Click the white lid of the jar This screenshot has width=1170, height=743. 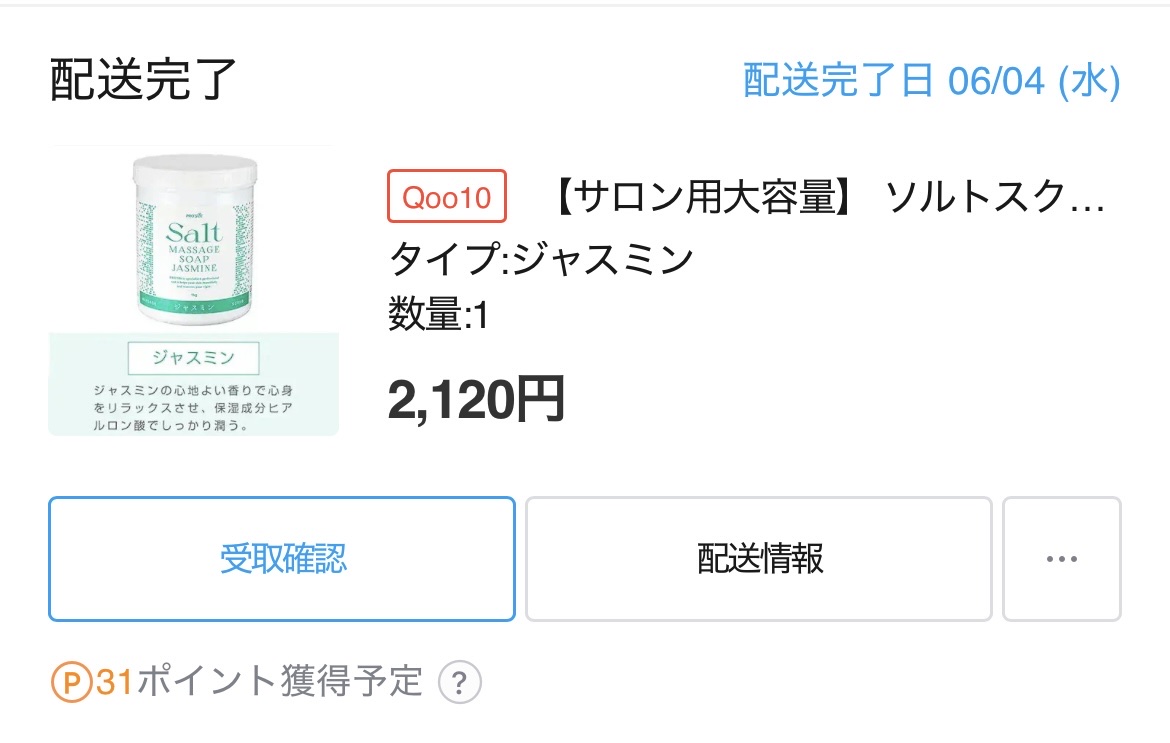[x=193, y=171]
